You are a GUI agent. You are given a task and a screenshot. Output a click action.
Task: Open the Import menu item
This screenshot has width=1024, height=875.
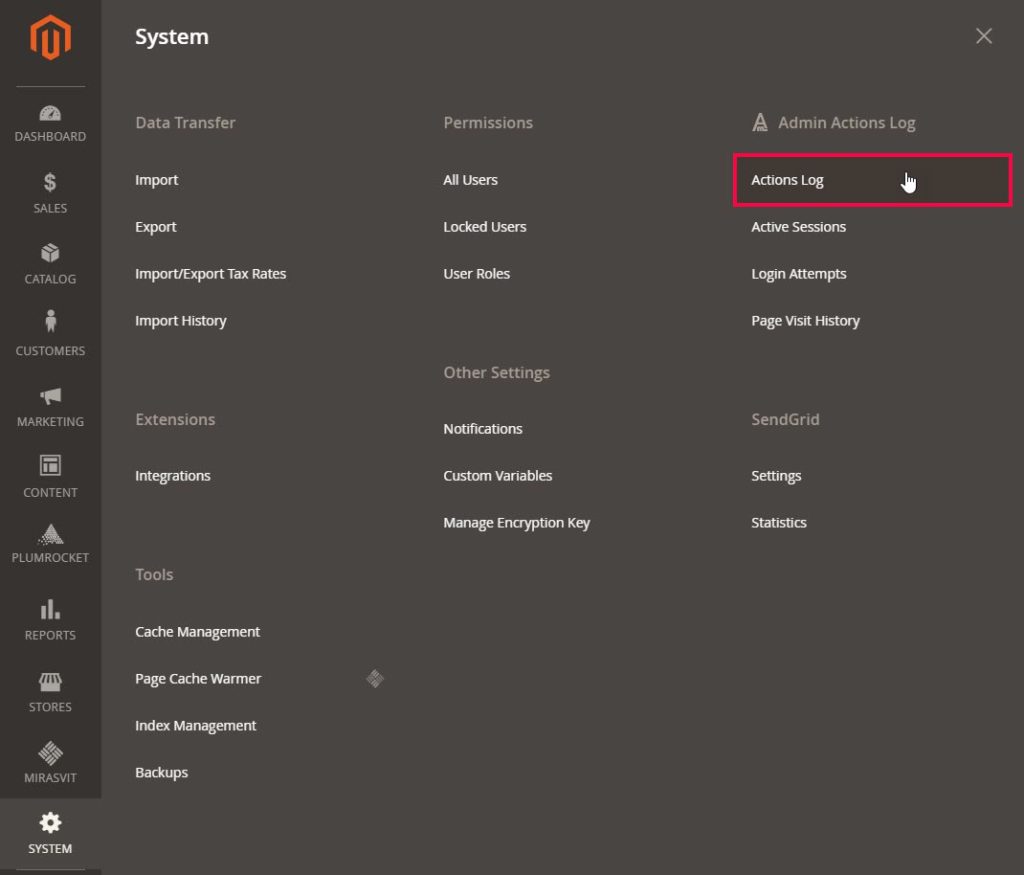tap(157, 180)
